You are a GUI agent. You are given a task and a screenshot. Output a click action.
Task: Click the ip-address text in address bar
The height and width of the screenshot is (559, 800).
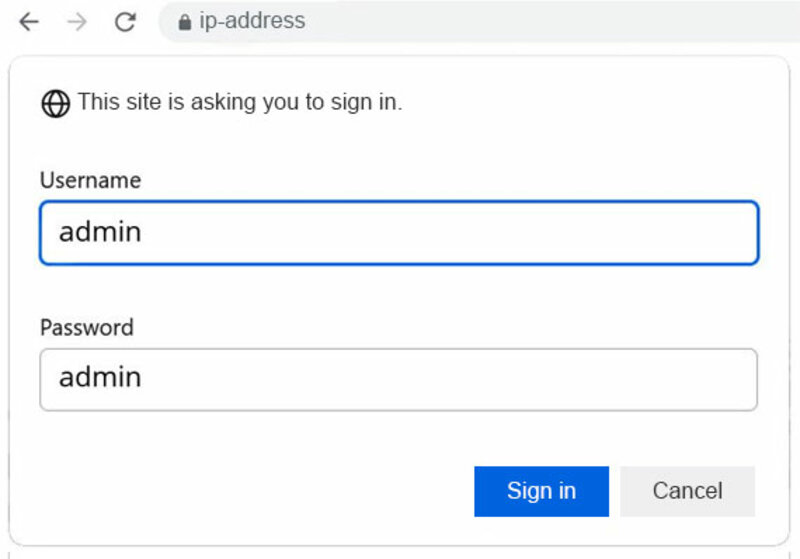(x=252, y=21)
